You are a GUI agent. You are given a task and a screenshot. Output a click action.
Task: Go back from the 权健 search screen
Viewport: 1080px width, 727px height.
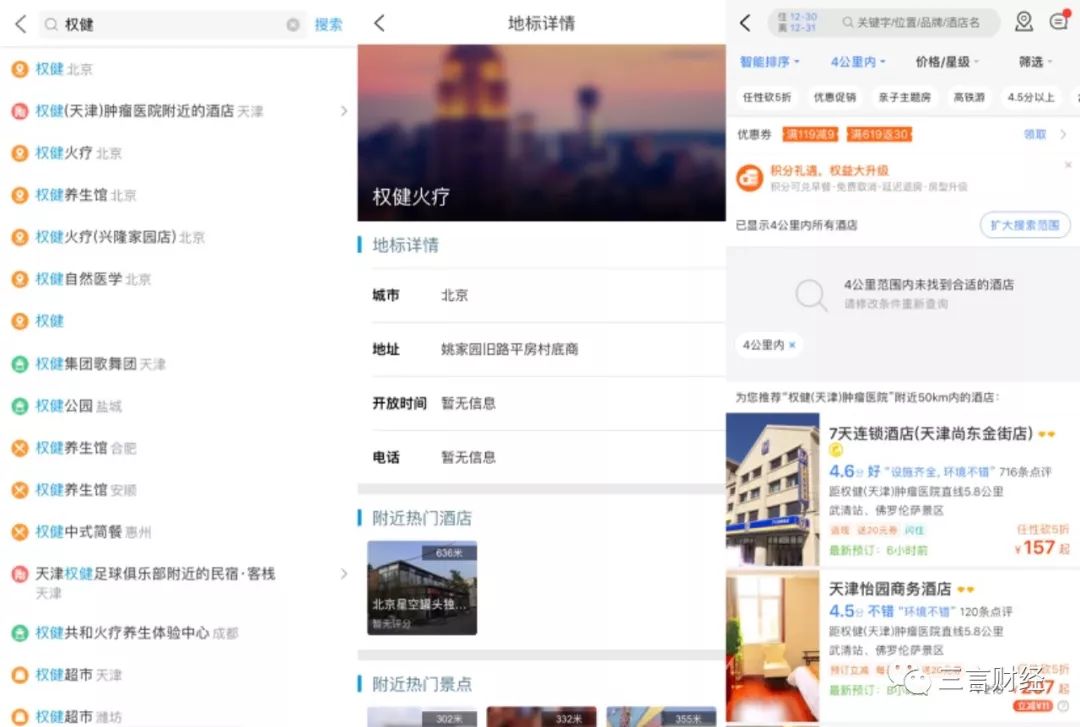pyautogui.click(x=21, y=25)
